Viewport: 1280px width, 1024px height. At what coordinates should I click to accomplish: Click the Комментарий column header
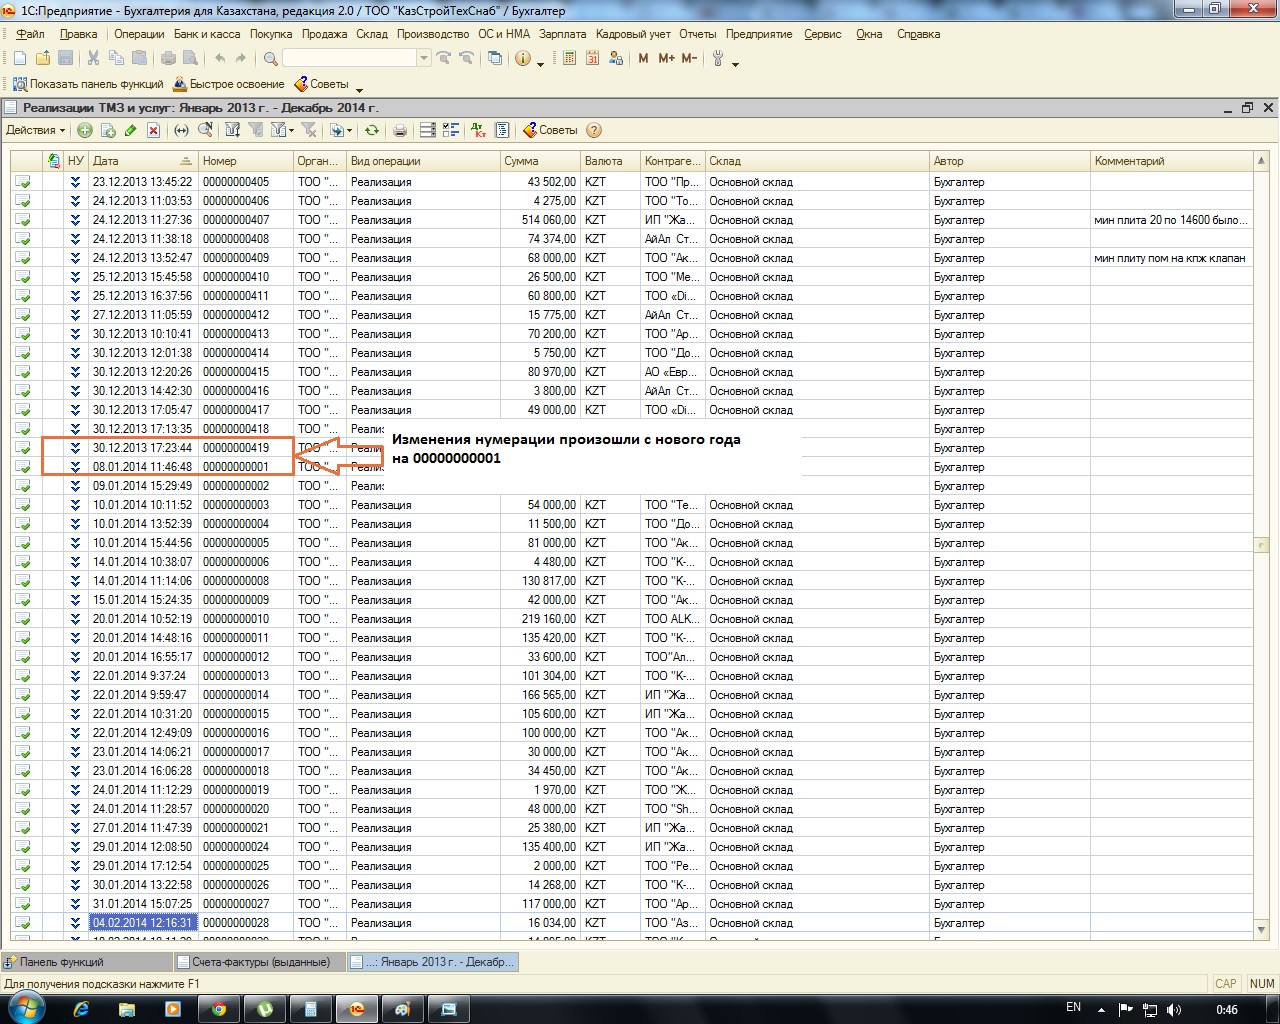1172,161
